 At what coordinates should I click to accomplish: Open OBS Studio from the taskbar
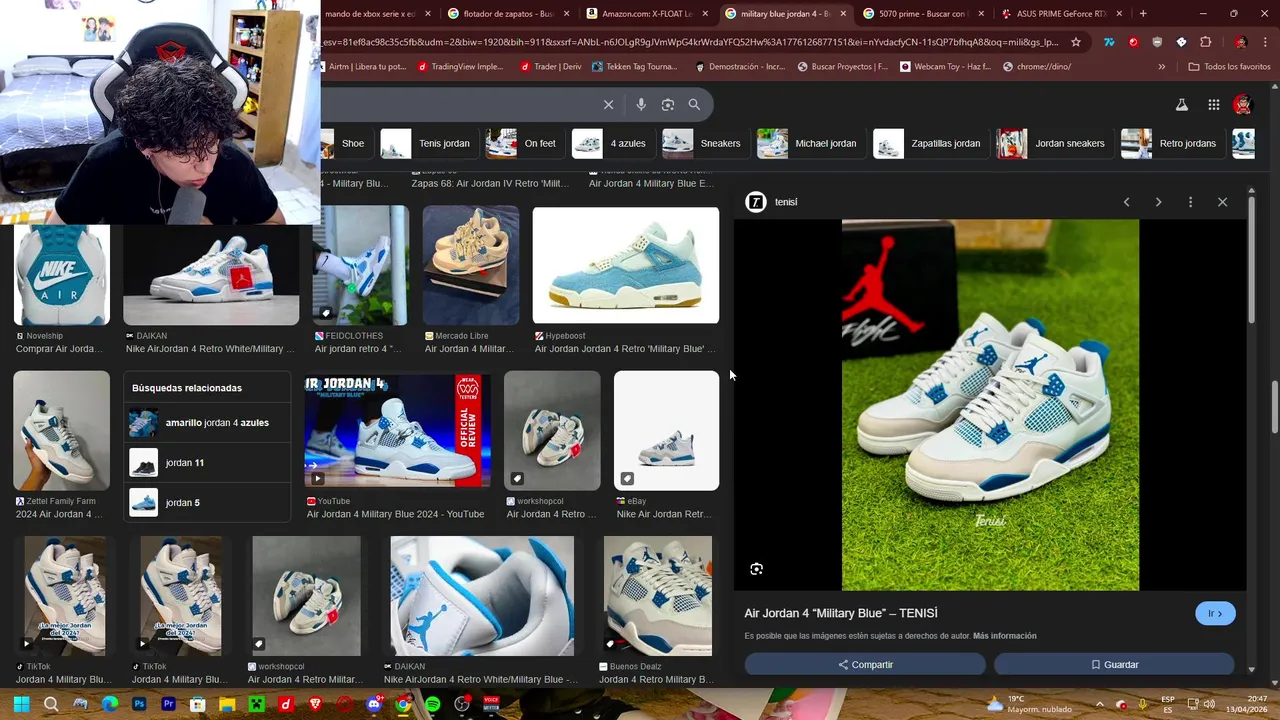(x=462, y=704)
